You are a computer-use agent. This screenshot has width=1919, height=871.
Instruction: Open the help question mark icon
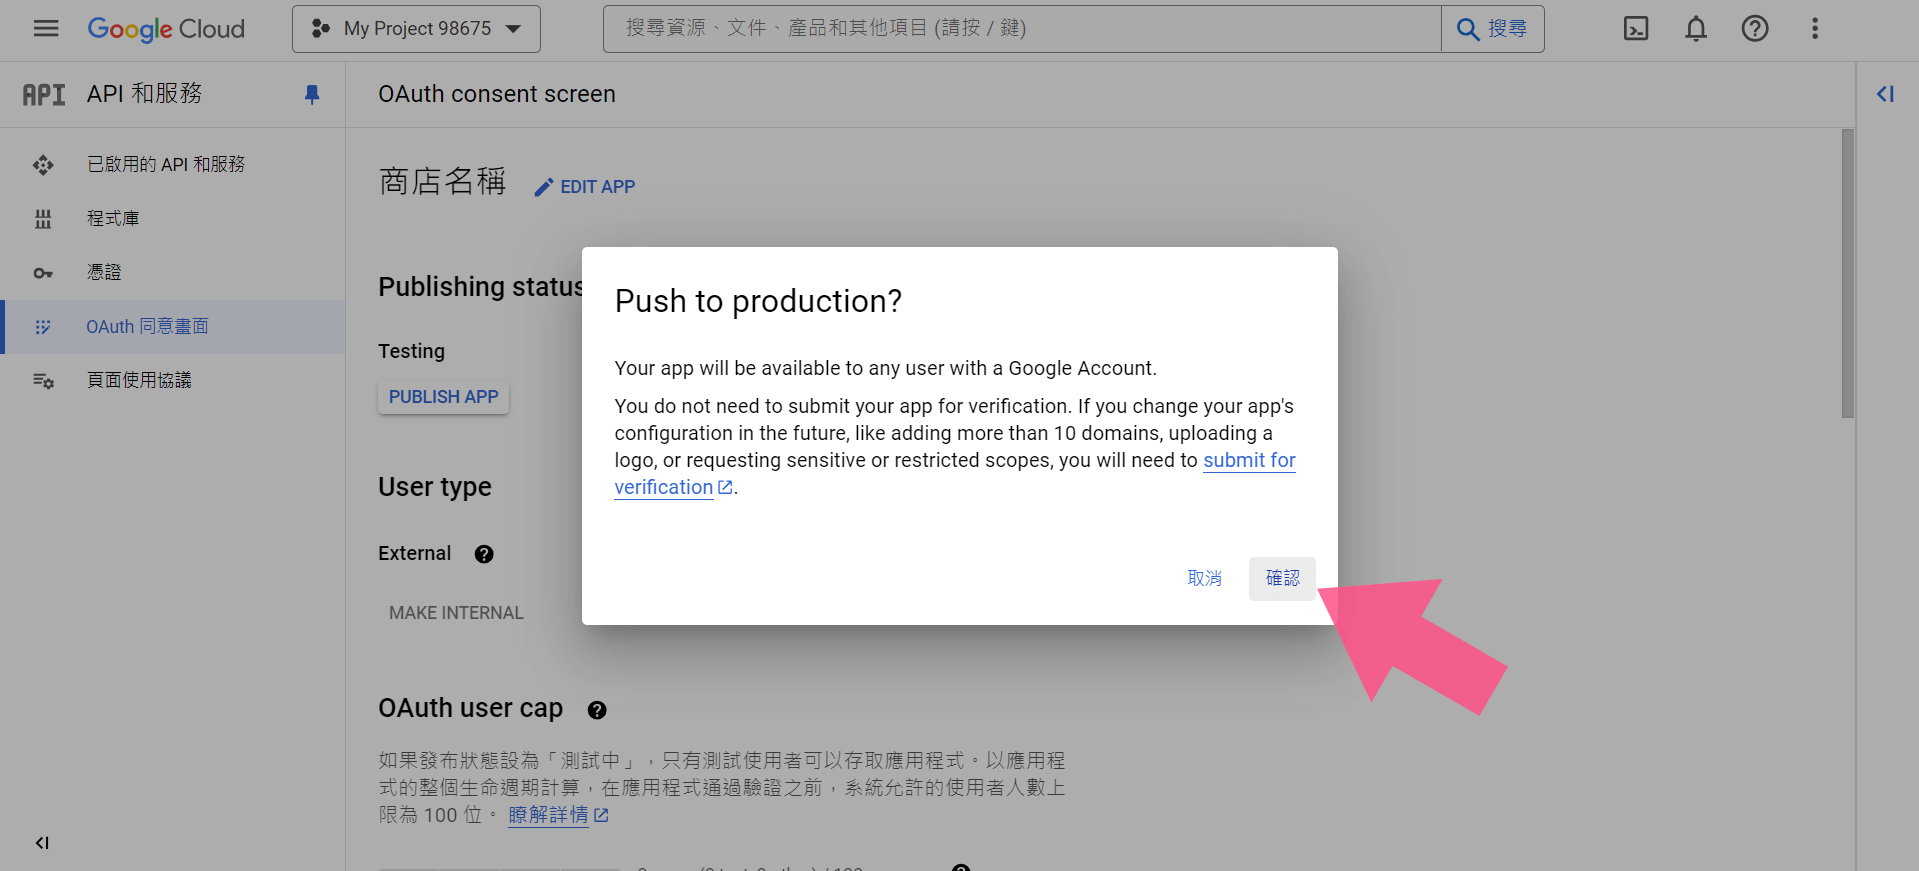pos(1755,29)
